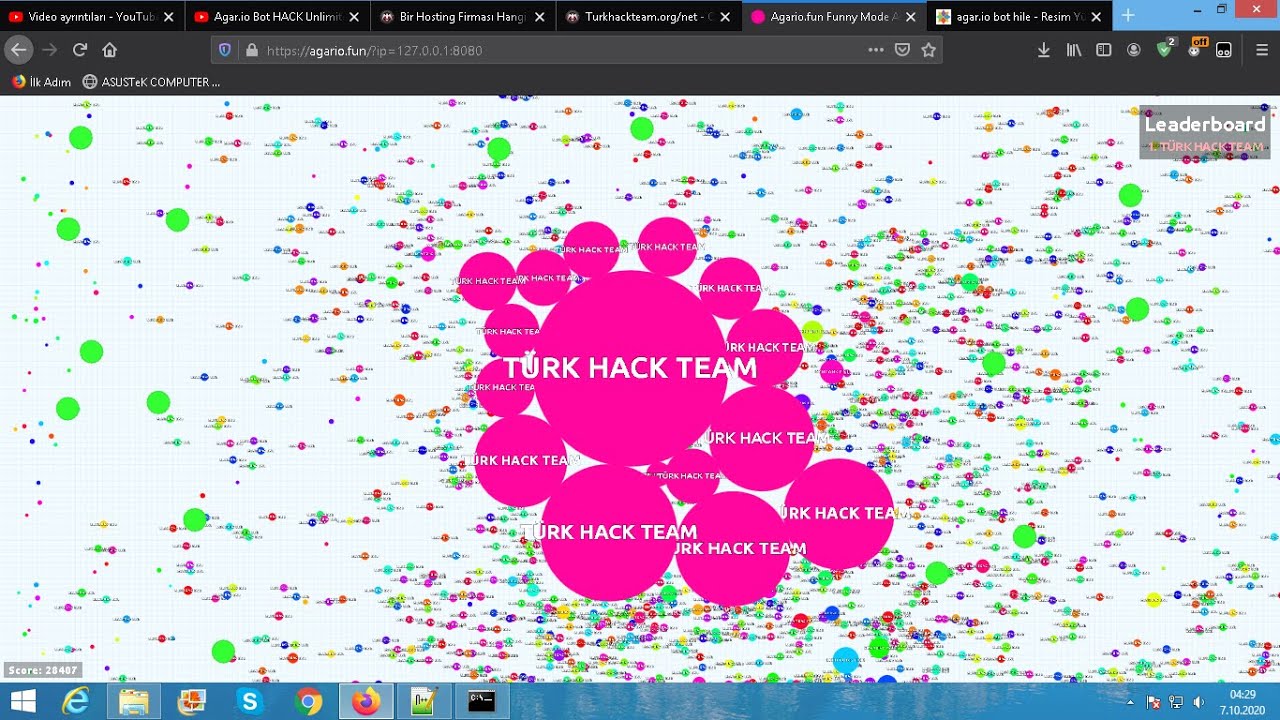Click the Leaderboard heading in game
Screen dimensions: 1280x720
(x=1205, y=125)
